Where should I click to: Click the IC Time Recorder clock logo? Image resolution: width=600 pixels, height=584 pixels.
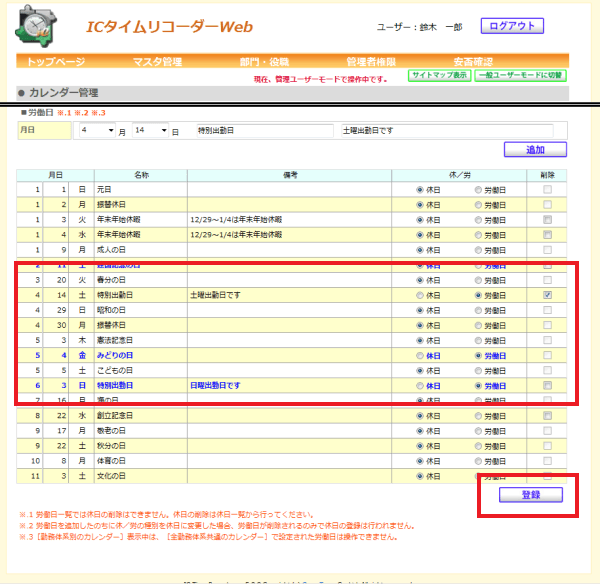tap(36, 26)
